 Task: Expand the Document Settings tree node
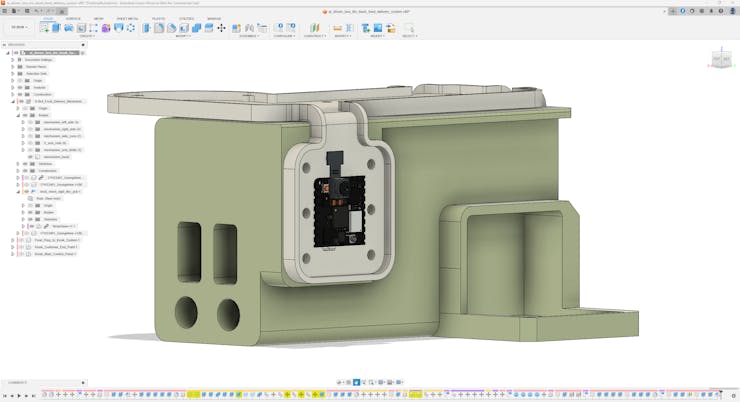coord(13,60)
